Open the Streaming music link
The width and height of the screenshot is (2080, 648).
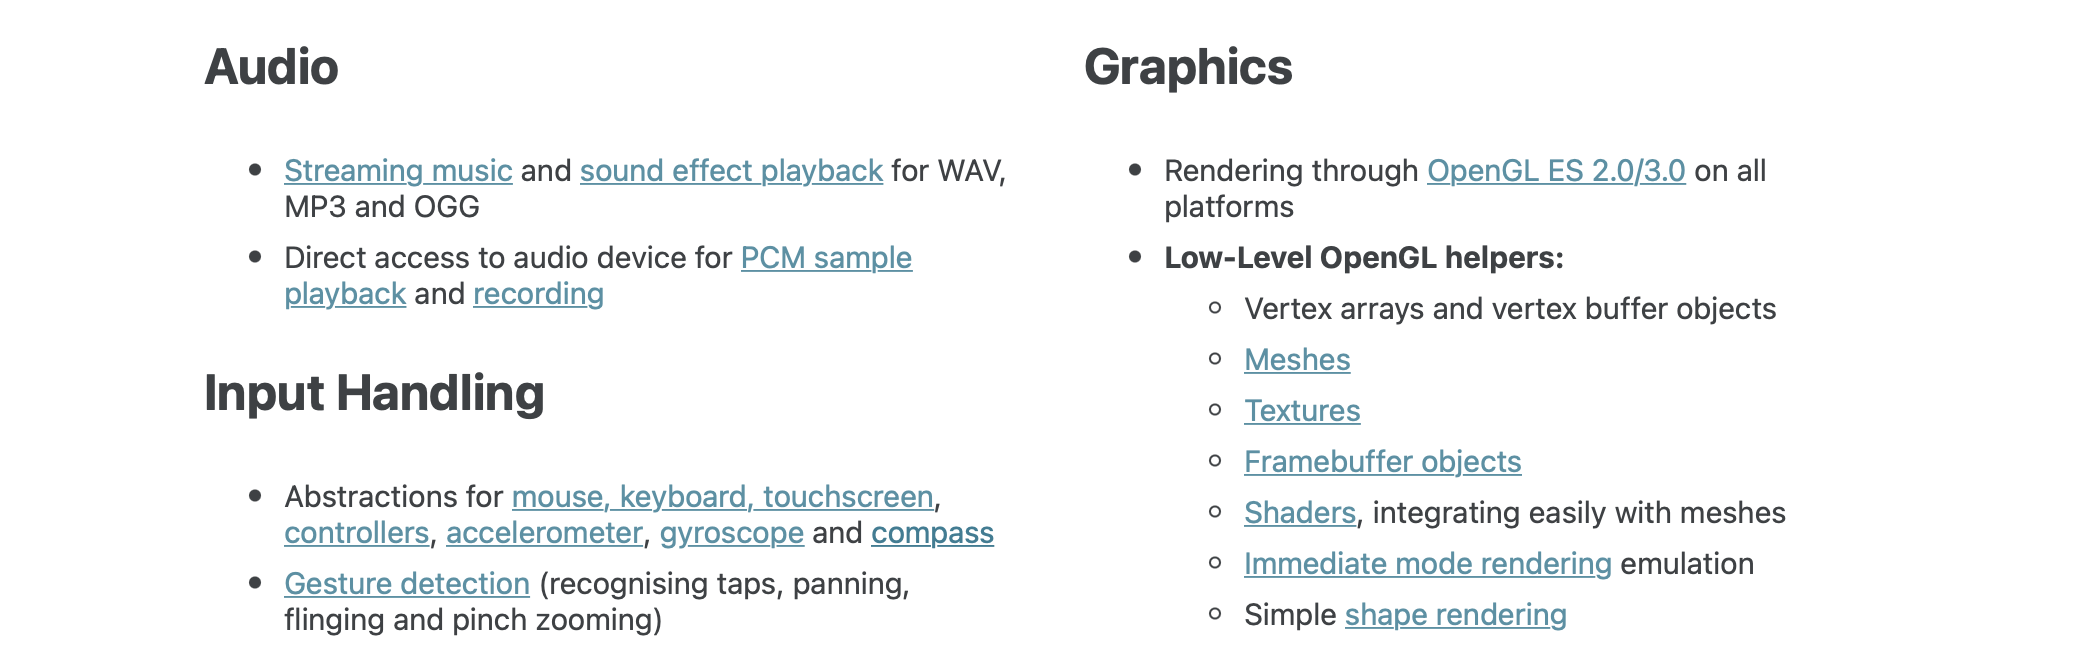tap(398, 171)
